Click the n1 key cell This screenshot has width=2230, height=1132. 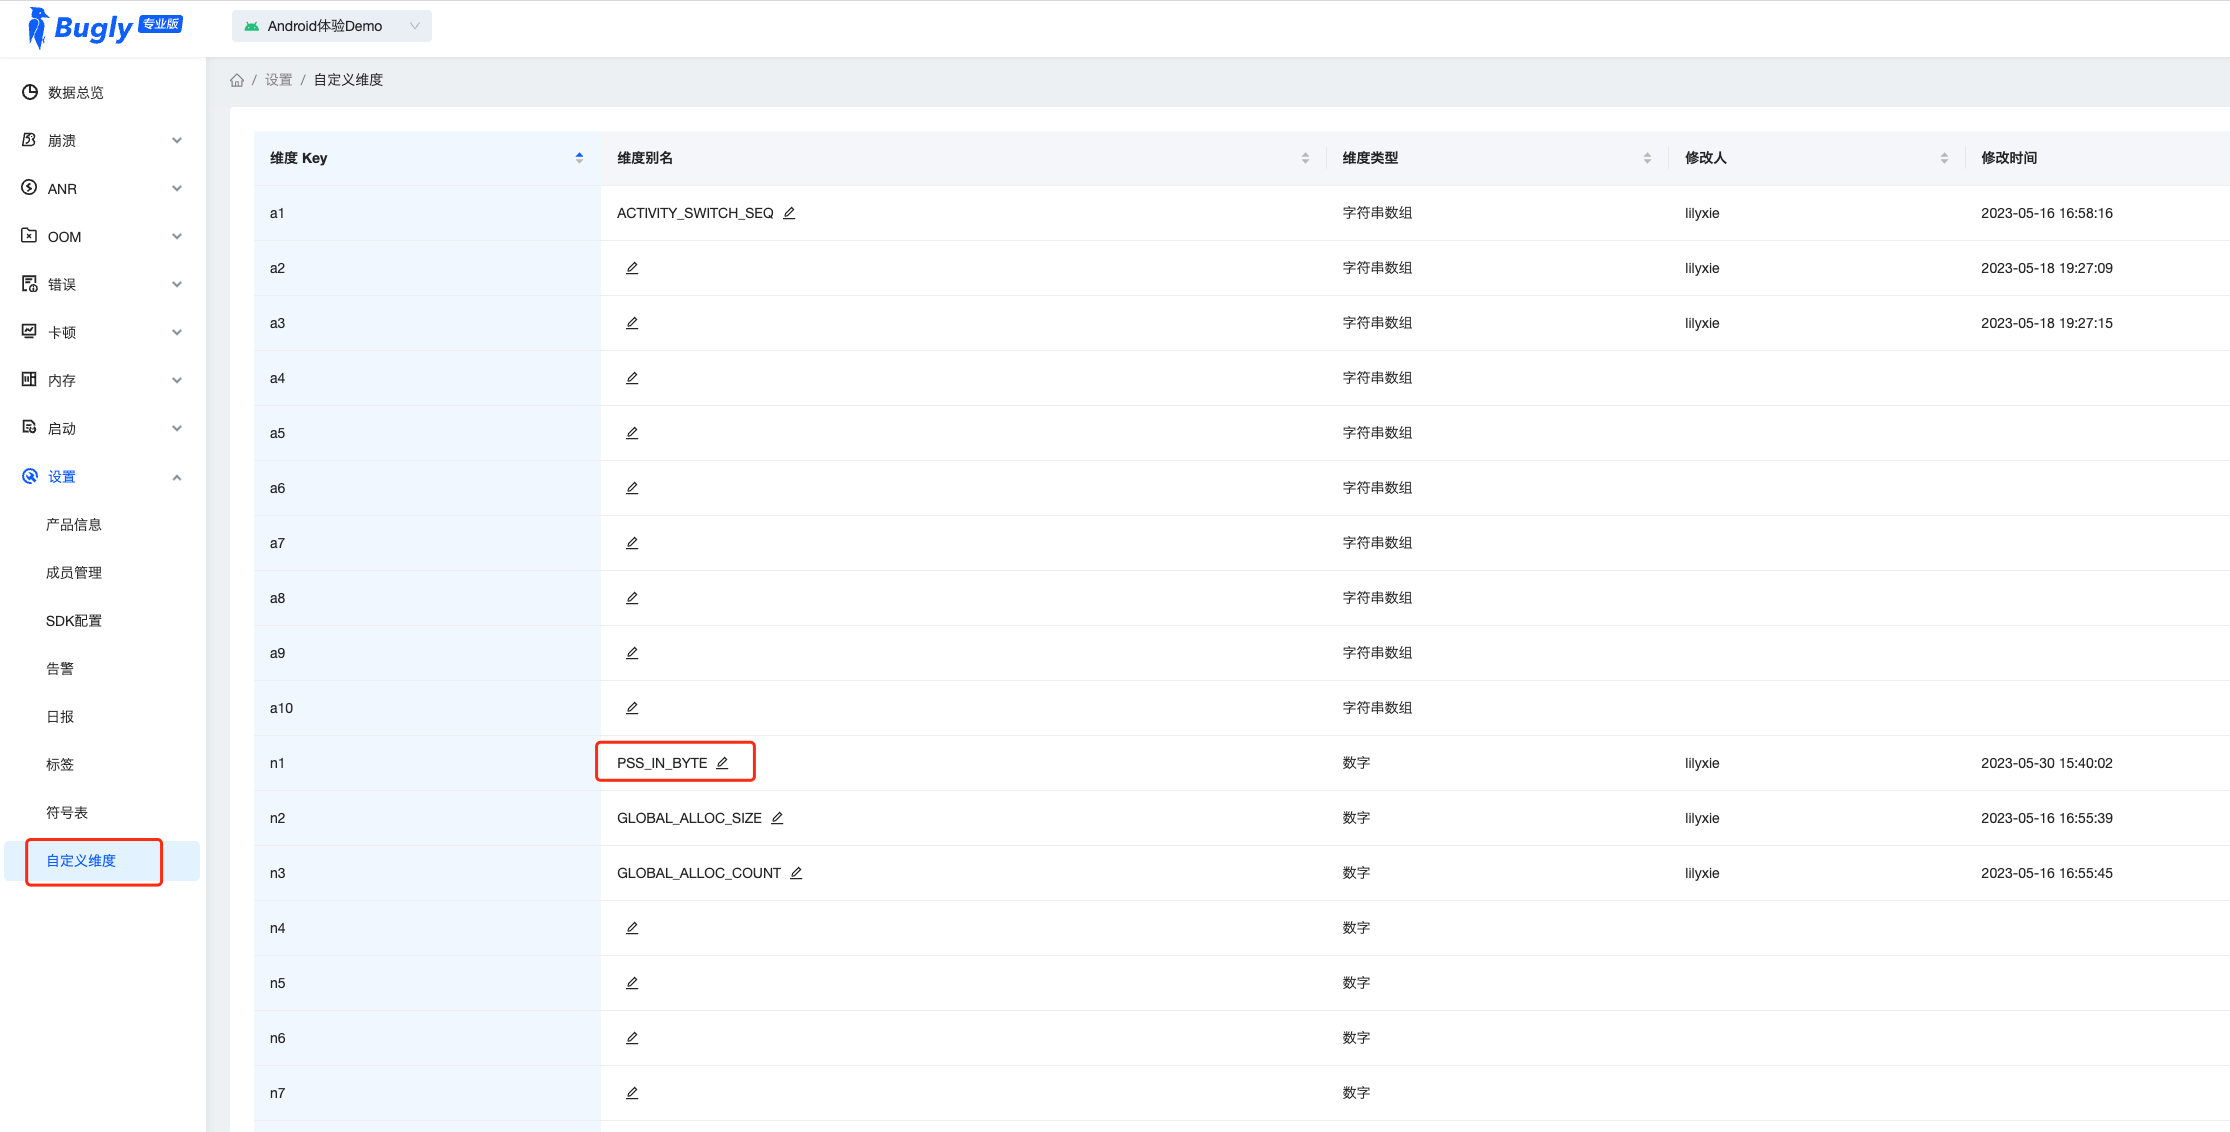(x=427, y=763)
